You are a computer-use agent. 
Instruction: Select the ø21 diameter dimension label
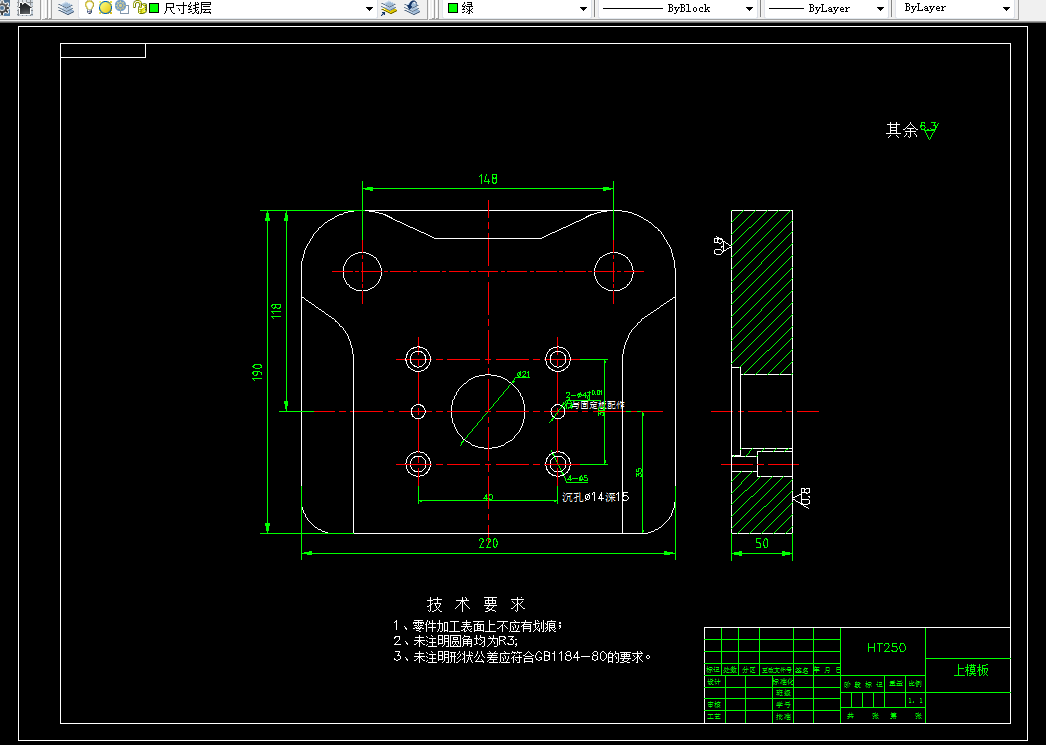pyautogui.click(x=523, y=374)
